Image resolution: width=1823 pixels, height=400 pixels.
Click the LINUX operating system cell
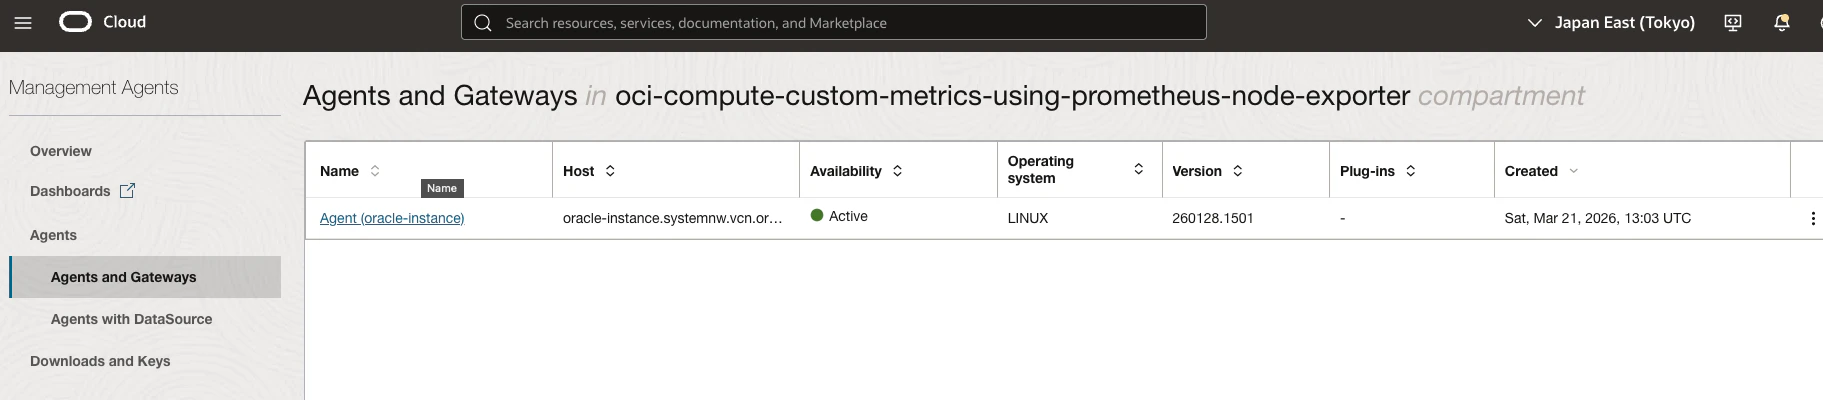pyautogui.click(x=1028, y=218)
